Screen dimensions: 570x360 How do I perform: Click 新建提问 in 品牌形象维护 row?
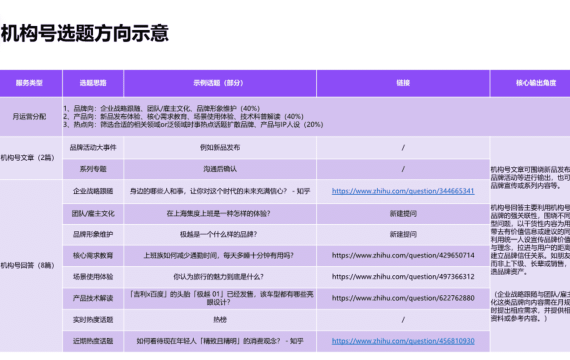tap(403, 234)
